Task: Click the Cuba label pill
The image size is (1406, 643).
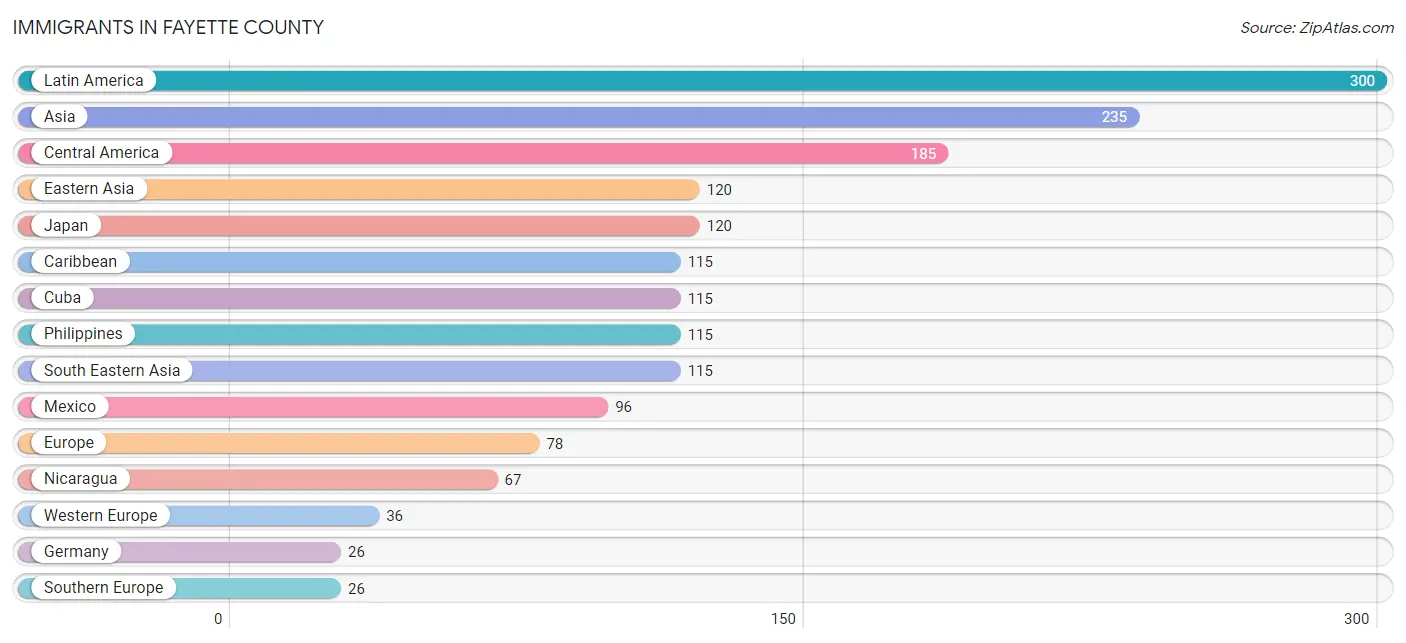Action: [62, 298]
